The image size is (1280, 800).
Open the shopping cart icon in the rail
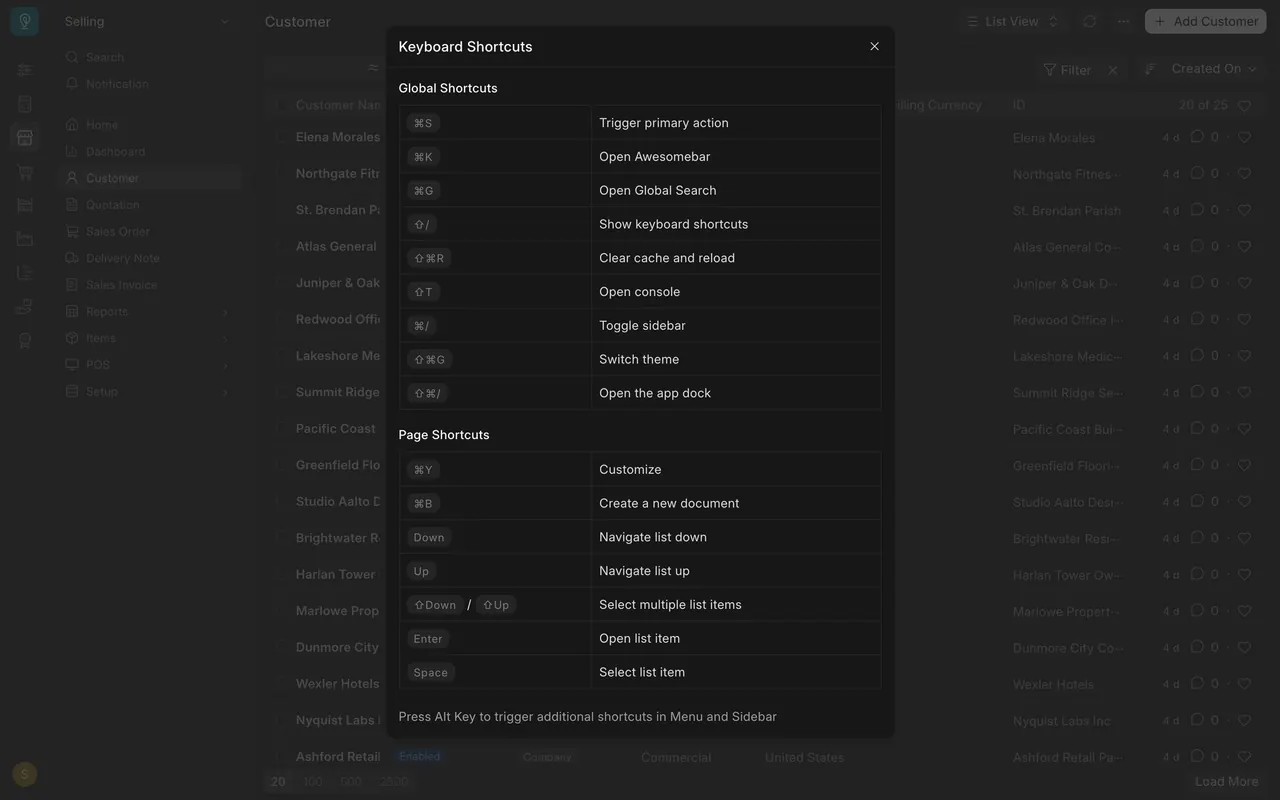pos(25,171)
